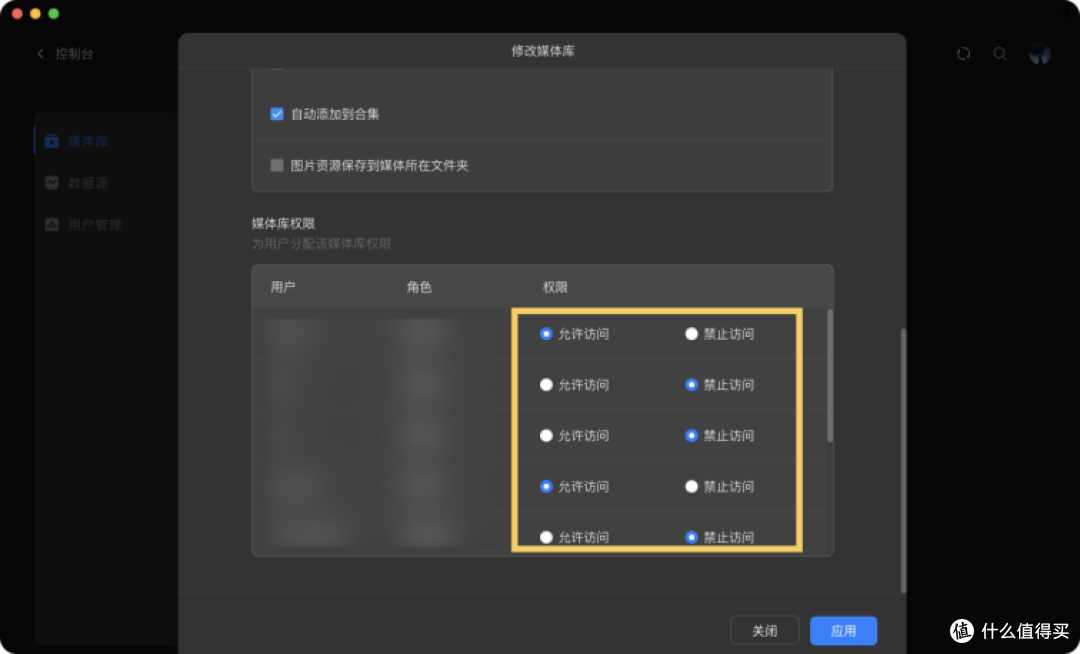
Task: Click the green macOS fullscreen button
Action: click(x=54, y=14)
